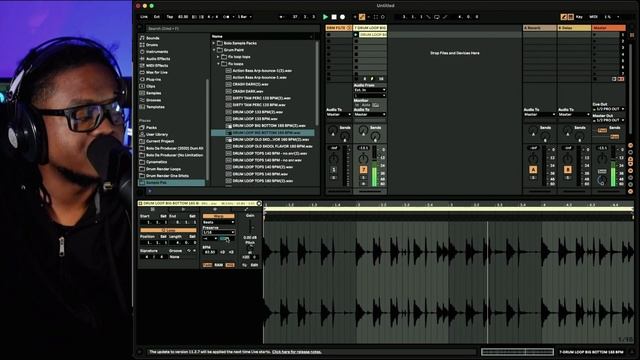Screen dimensions: 640x360
Task: Select Drums category in browser
Action: [152, 45]
